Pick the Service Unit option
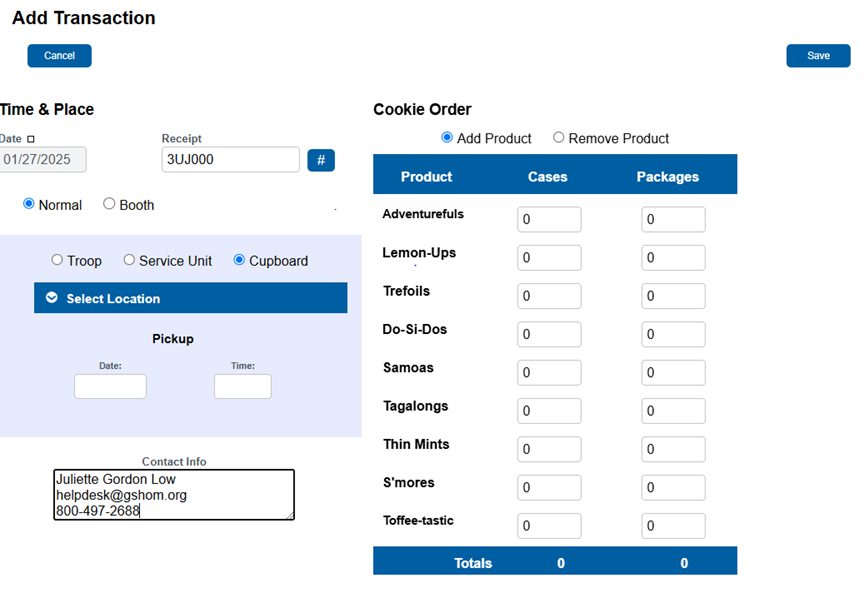Image resolution: width=864 pixels, height=593 pixels. coord(129,260)
